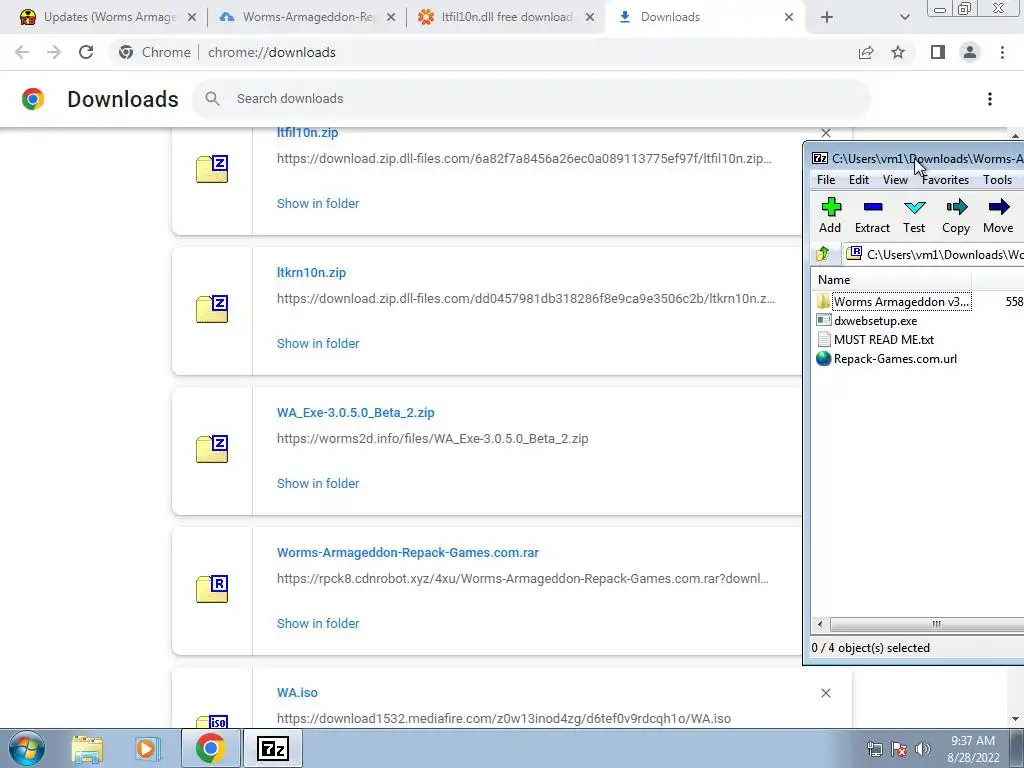Show ltkrn10n.zip in folder
The image size is (1024, 768).
tap(318, 344)
